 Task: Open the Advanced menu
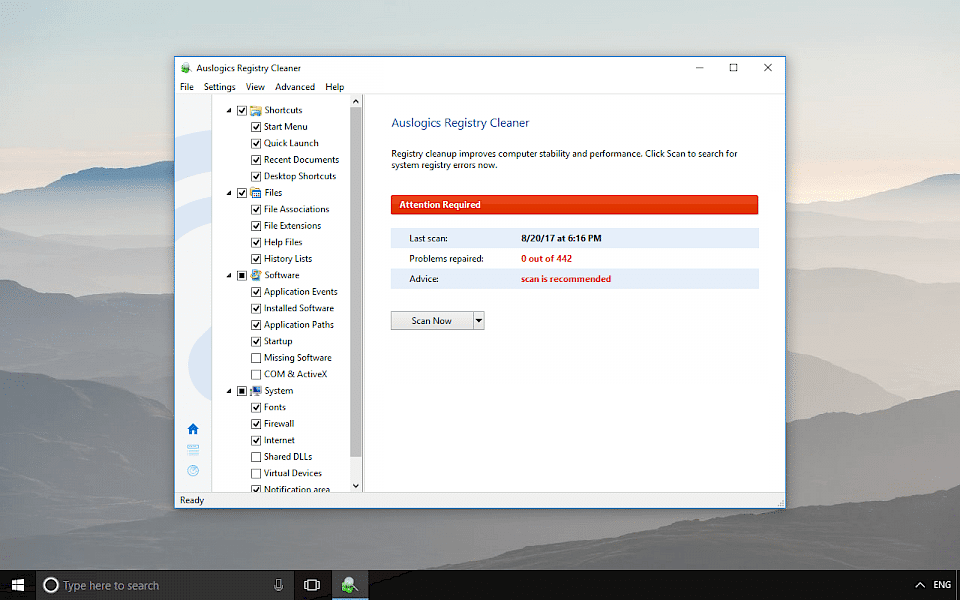pos(295,87)
